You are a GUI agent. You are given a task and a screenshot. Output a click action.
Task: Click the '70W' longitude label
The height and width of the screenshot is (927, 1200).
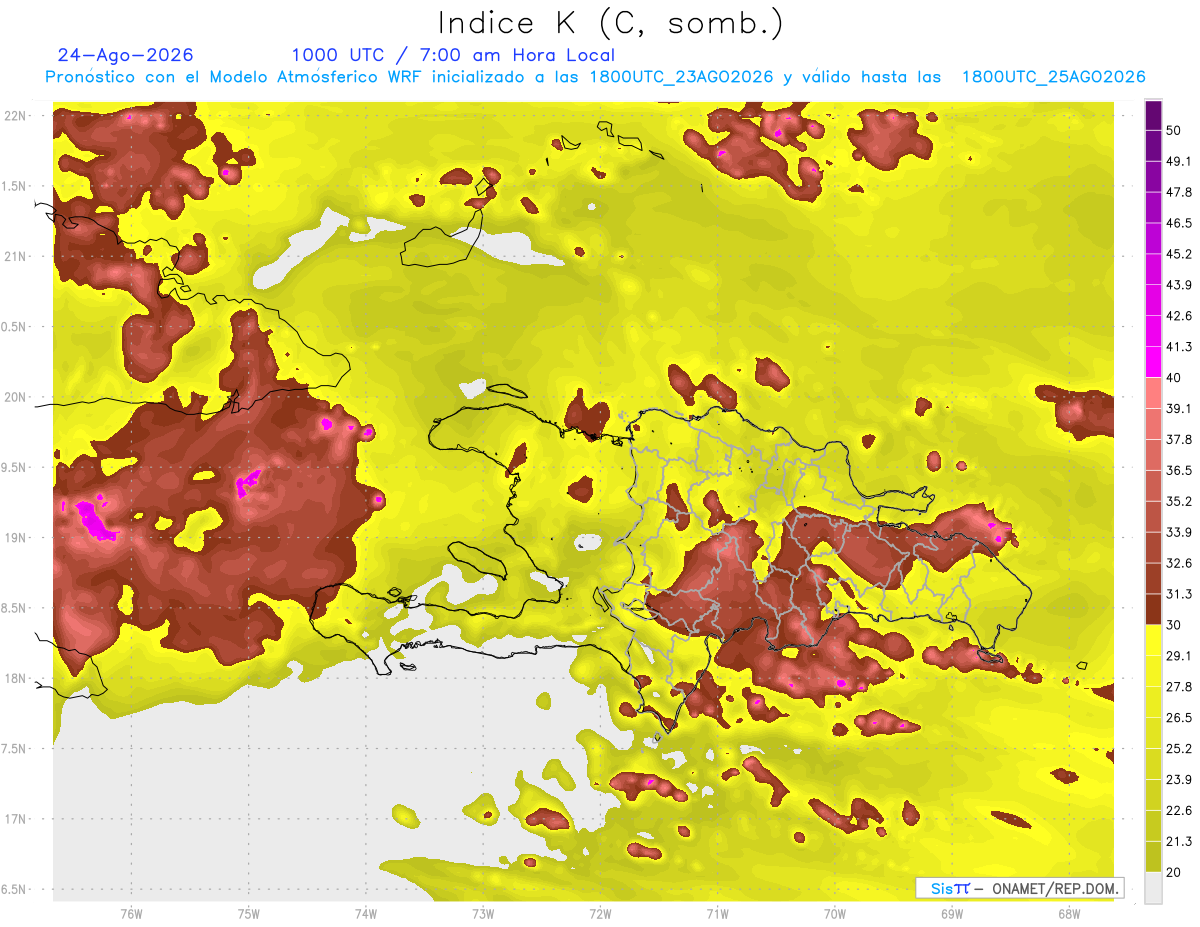pos(835,913)
